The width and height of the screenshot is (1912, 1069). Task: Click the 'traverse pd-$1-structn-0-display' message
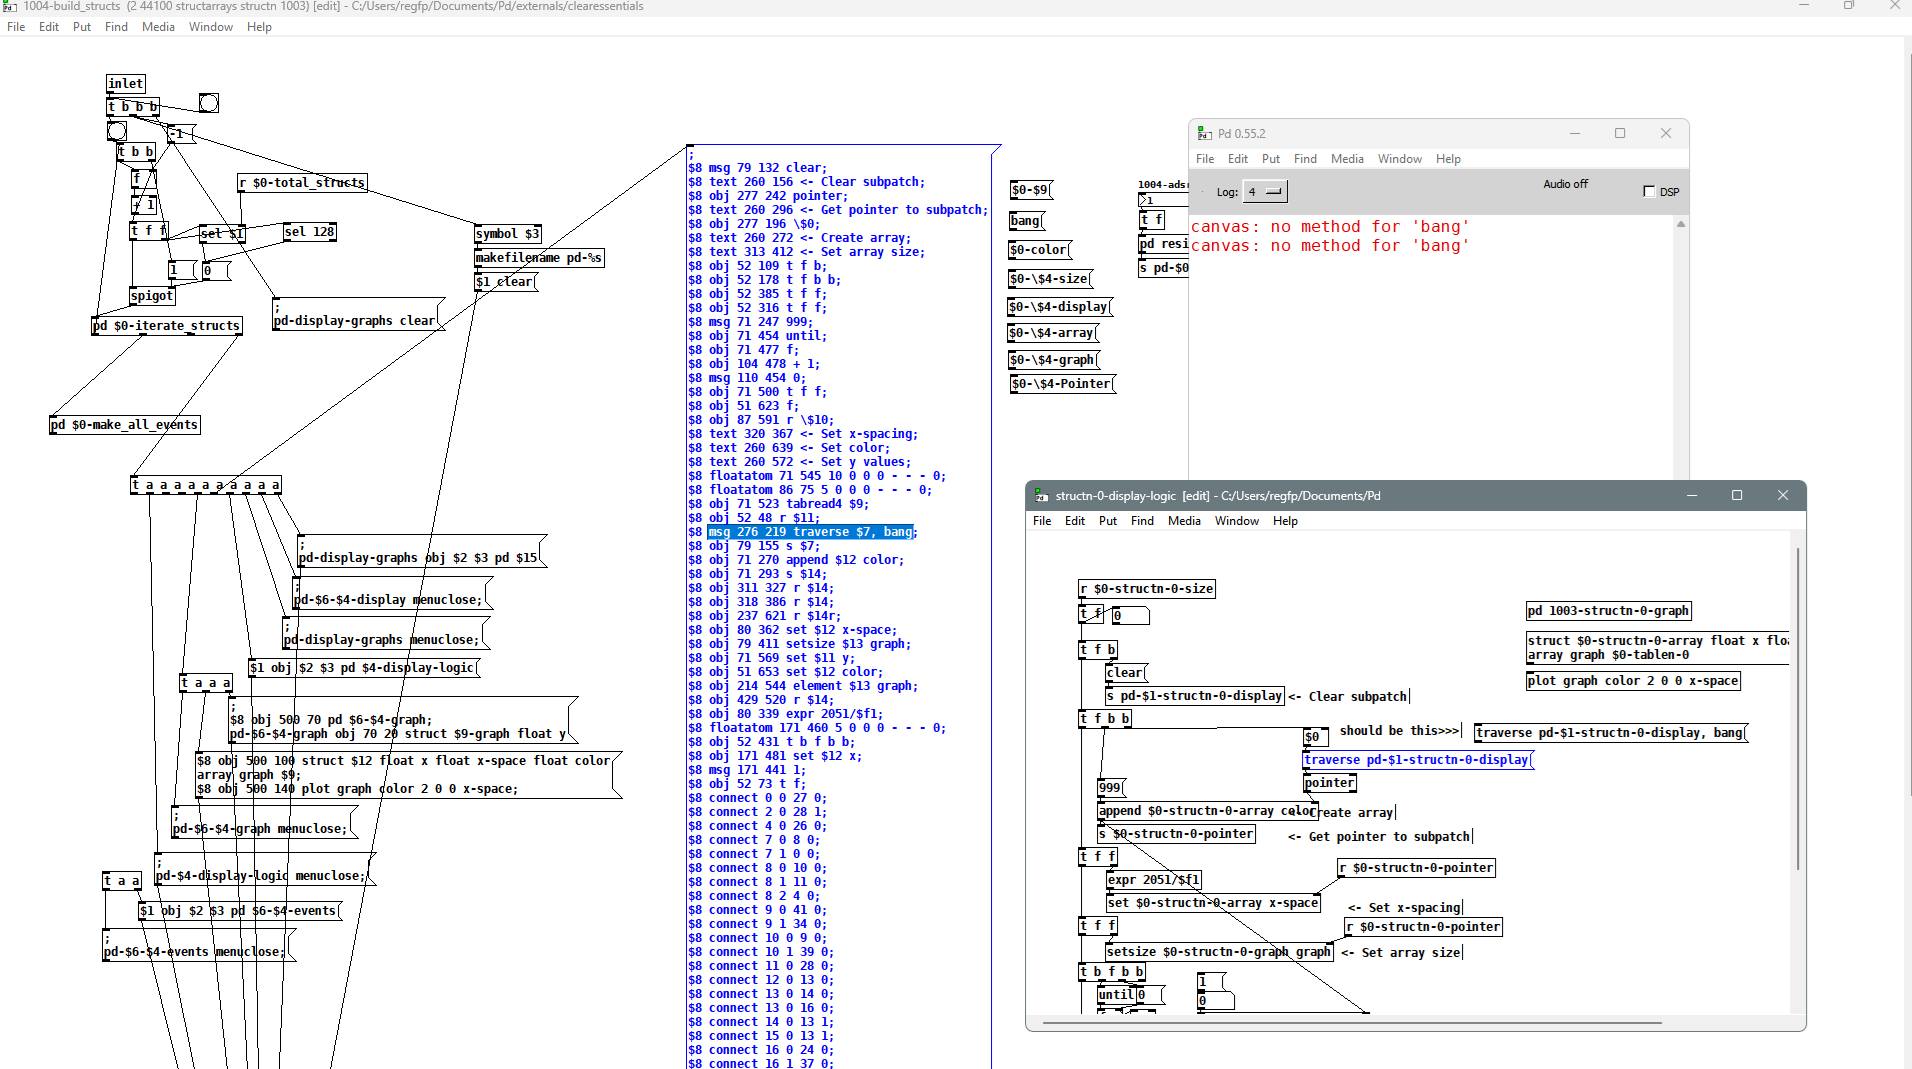point(1417,760)
